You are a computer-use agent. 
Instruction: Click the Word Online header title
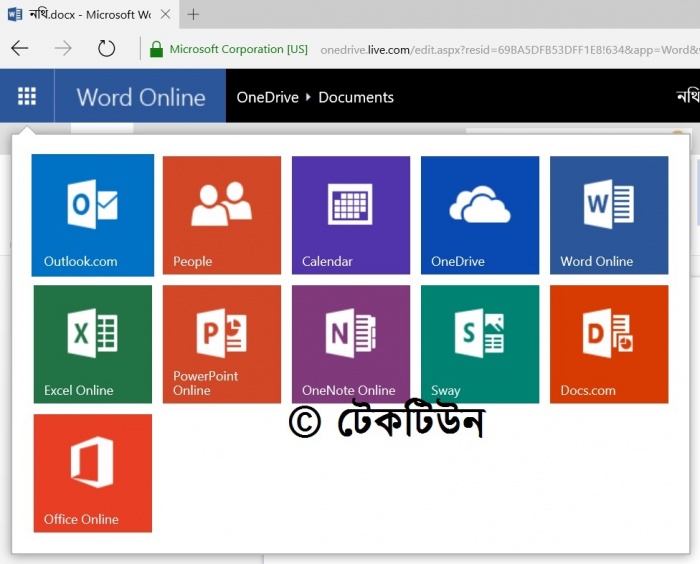coord(141,97)
